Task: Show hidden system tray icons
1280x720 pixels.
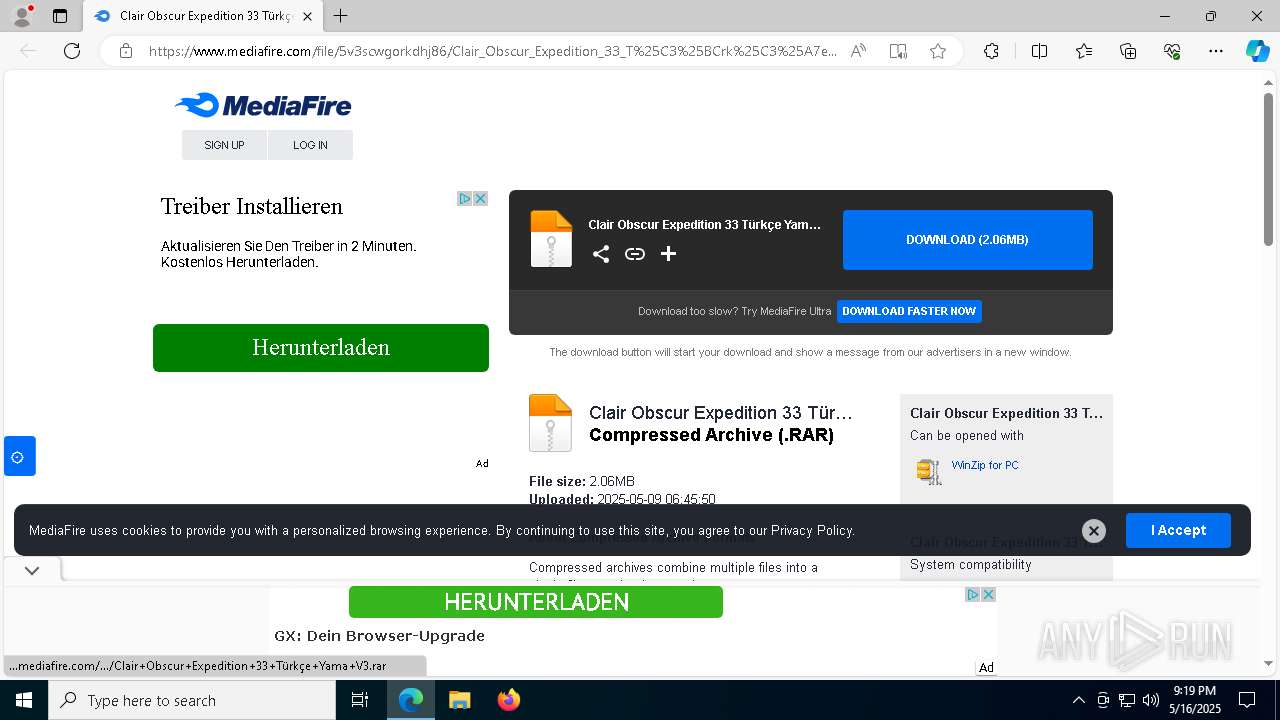Action: (x=1078, y=700)
